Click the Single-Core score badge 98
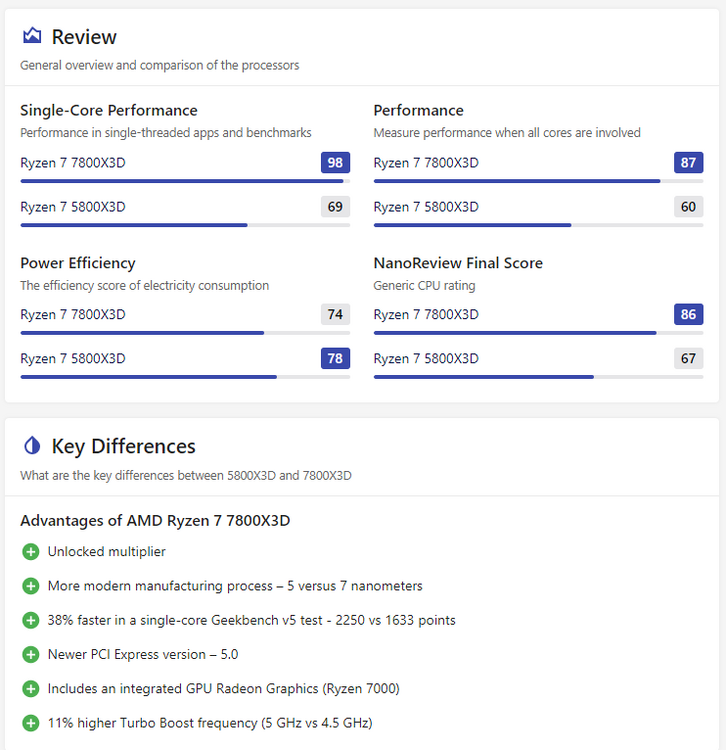The width and height of the screenshot is (726, 750). click(335, 163)
